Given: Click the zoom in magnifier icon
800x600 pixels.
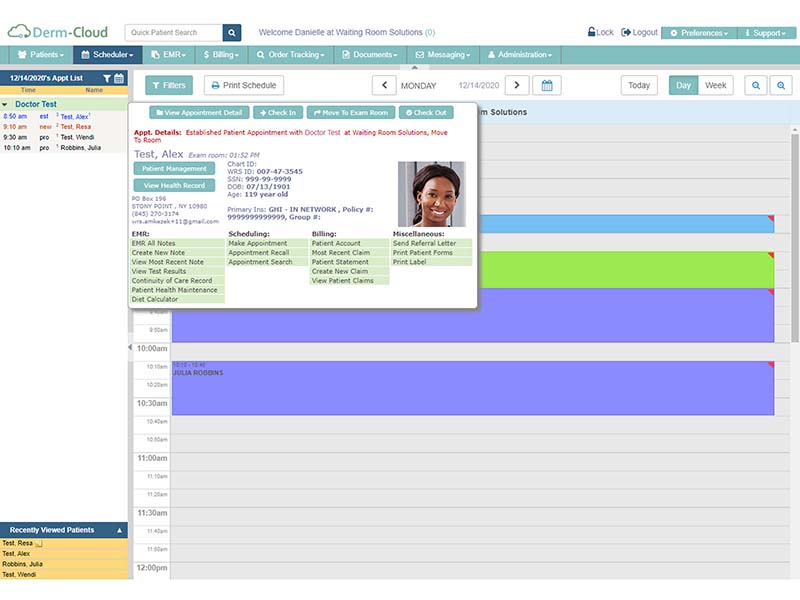Looking at the screenshot, I should (781, 85).
